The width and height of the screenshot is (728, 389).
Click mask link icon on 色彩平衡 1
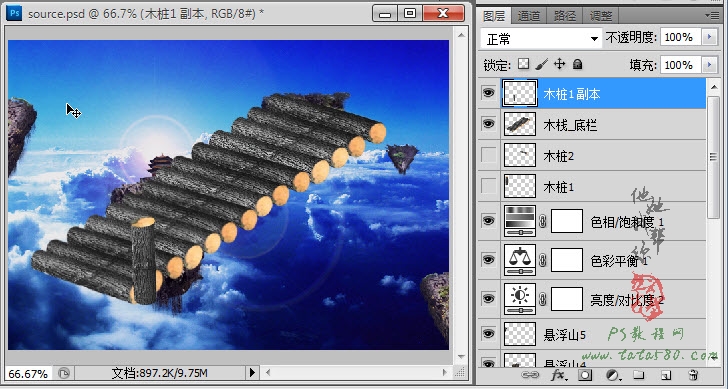pos(543,260)
